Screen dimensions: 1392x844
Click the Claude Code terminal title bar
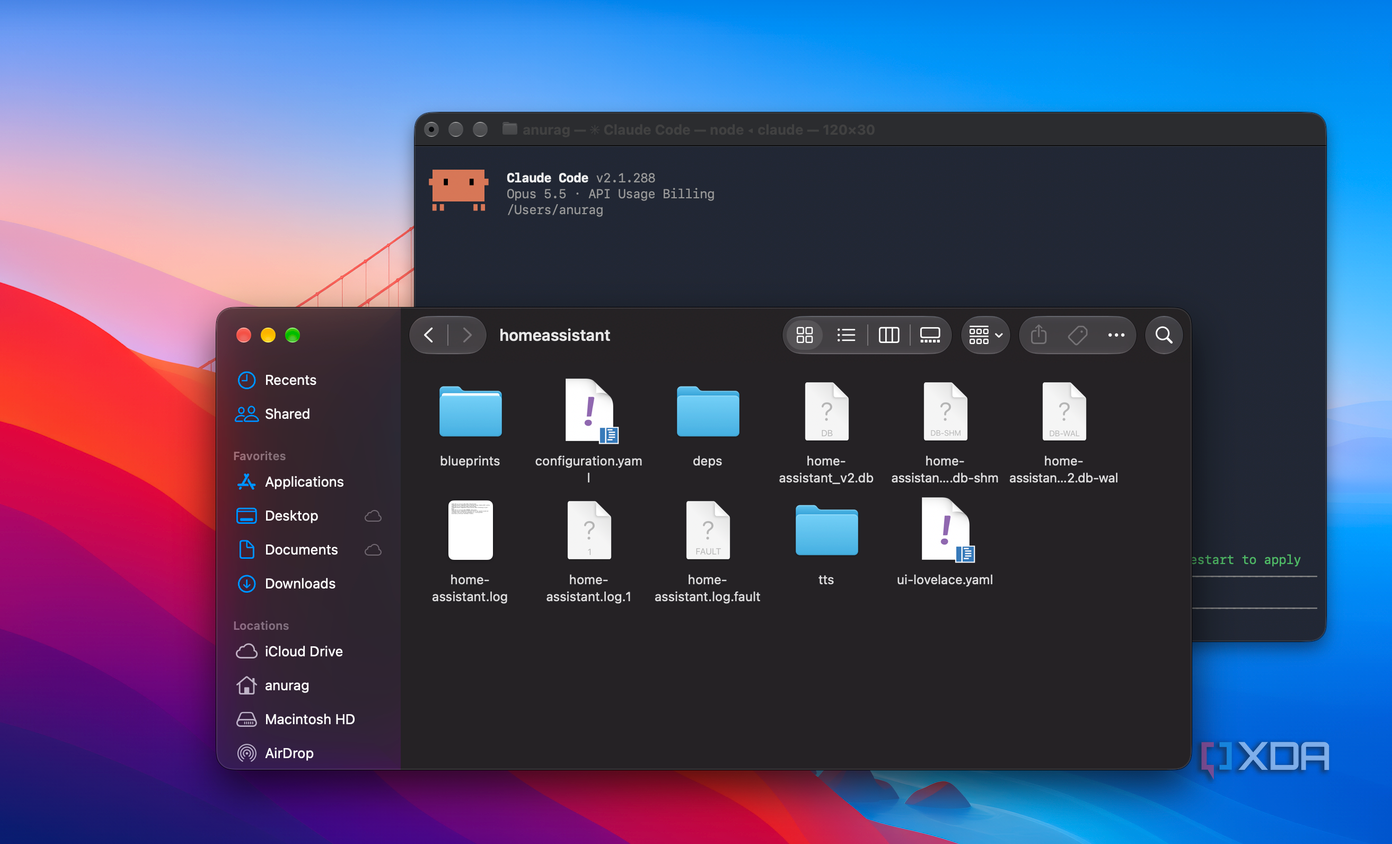pyautogui.click(x=870, y=130)
